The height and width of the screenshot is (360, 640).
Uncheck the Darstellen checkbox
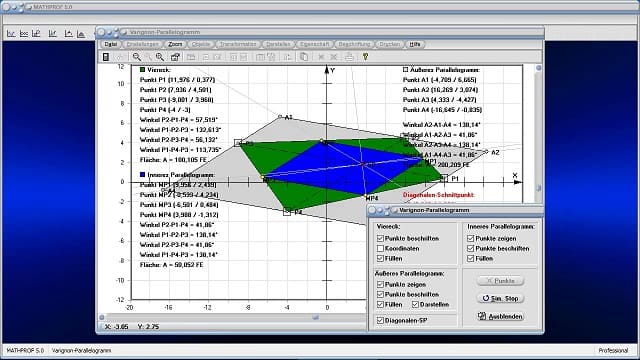point(416,304)
